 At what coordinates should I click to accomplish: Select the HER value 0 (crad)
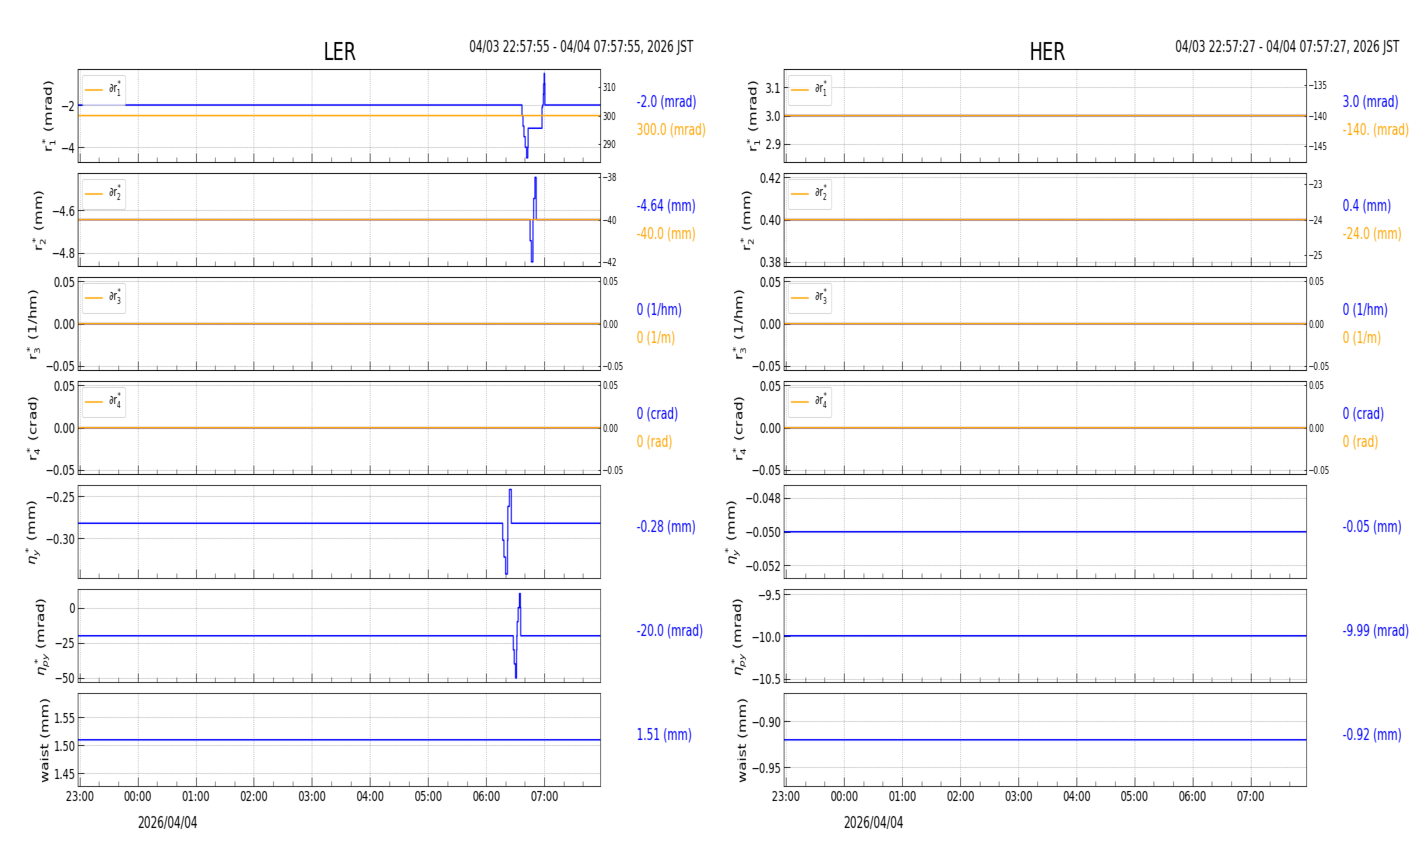coord(1363,414)
